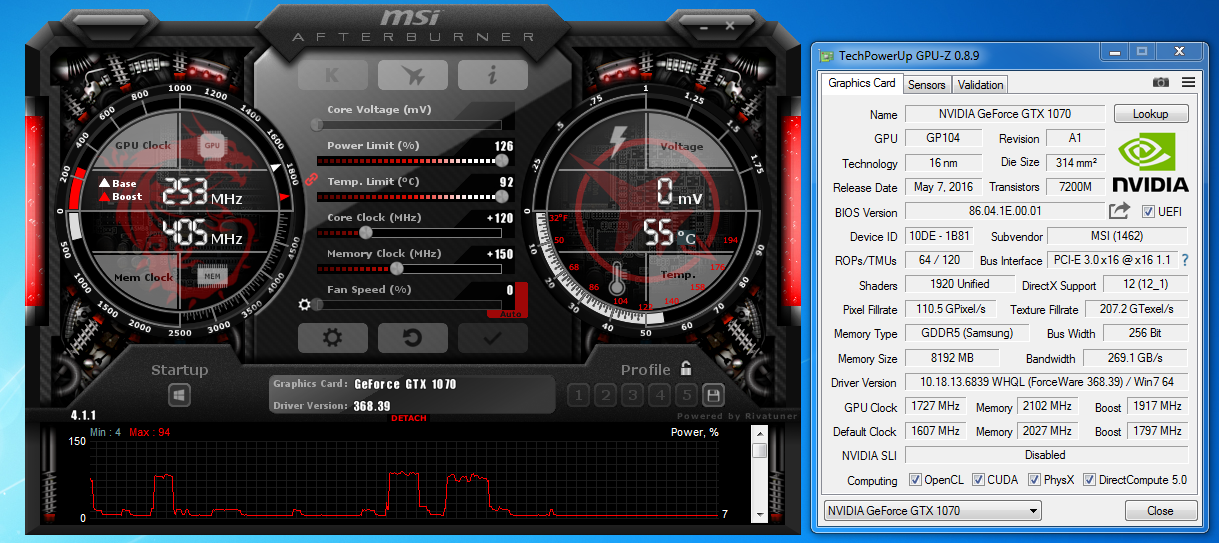Screen dimensions: 1219x543
Task: Toggle the Startup Windows logo button
Action: [x=179, y=395]
